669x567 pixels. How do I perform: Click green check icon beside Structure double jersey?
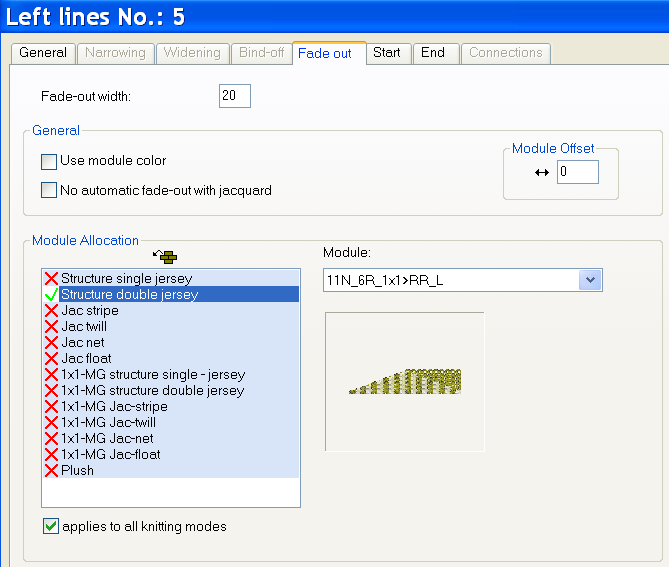click(x=51, y=294)
